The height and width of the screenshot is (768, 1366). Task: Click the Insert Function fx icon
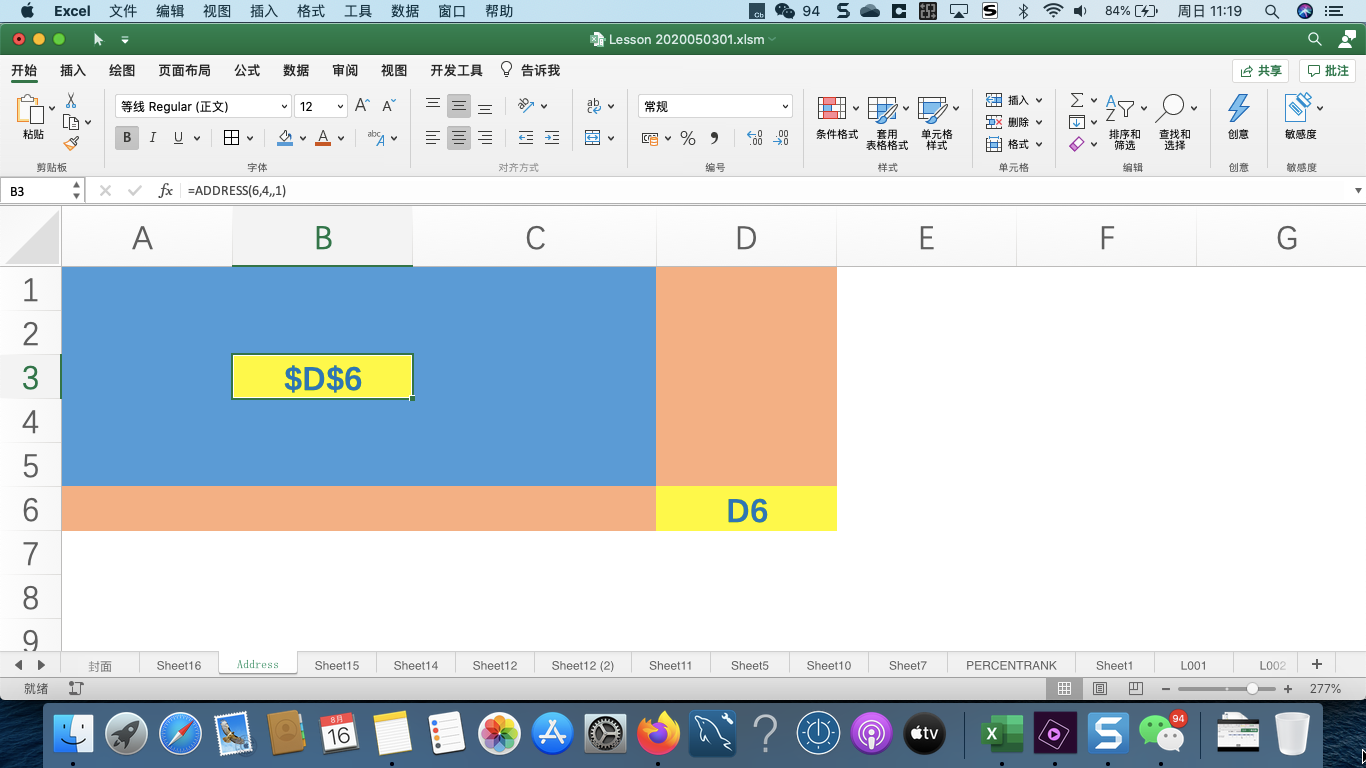point(166,190)
